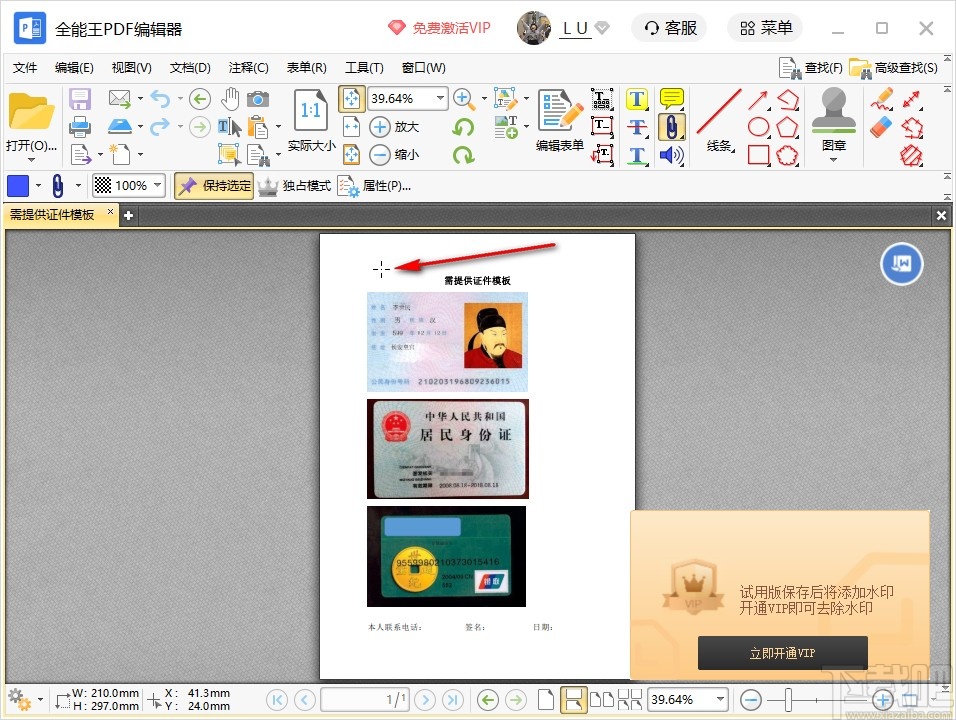This screenshot has height=720, width=956.
Task: Select the eraser tool
Action: coord(881,127)
